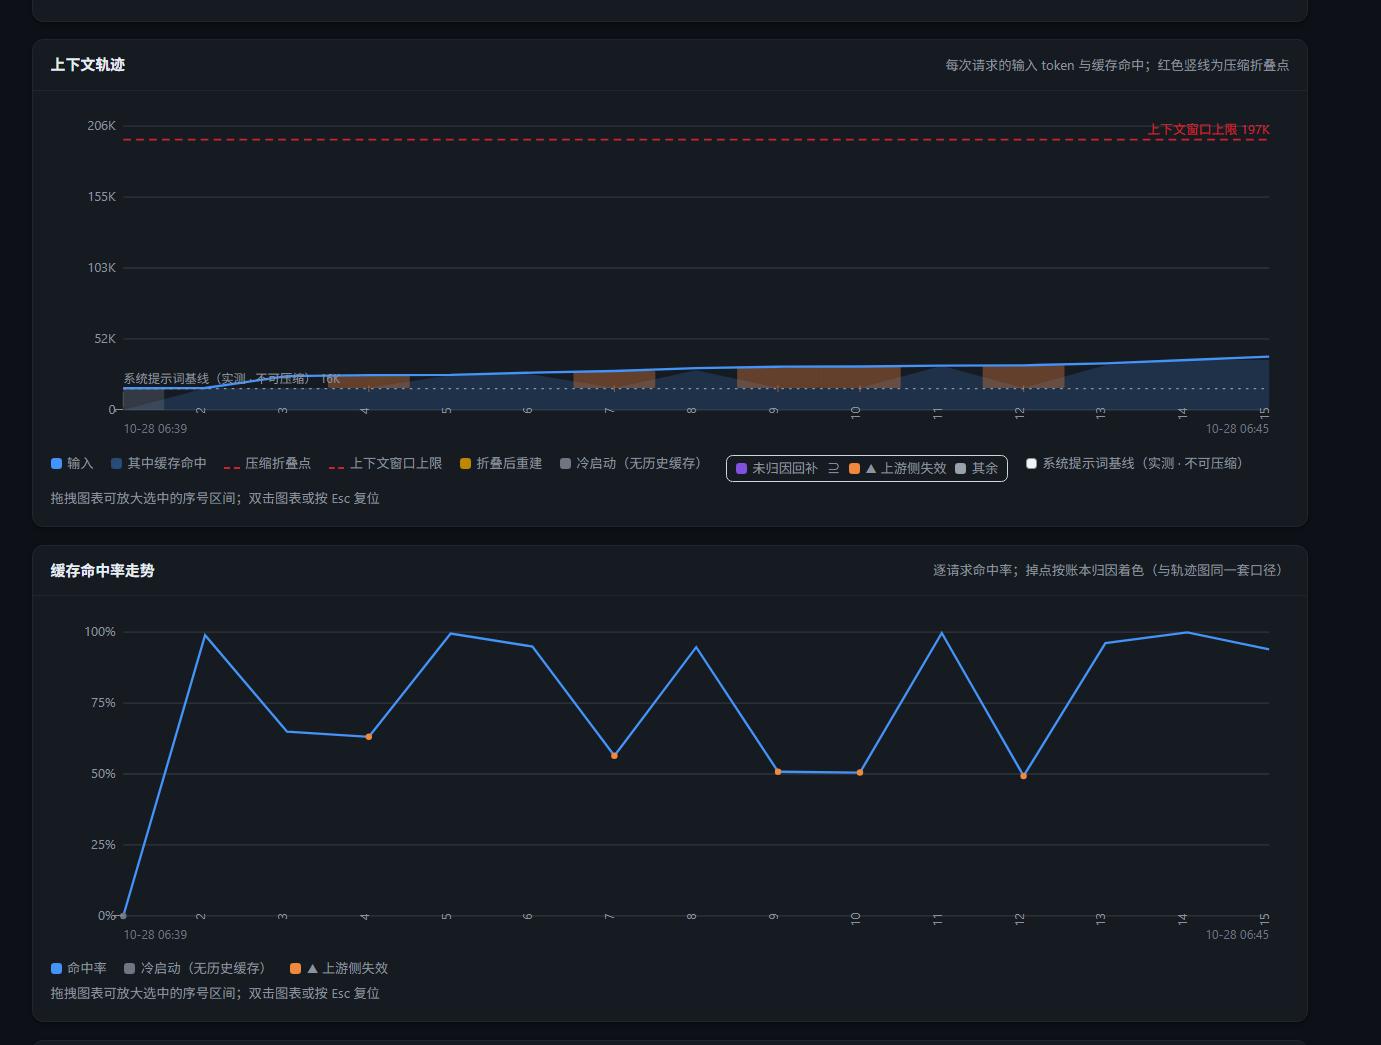Click the red 上下文窗口上限 197K label
This screenshot has width=1381, height=1045.
(1208, 129)
